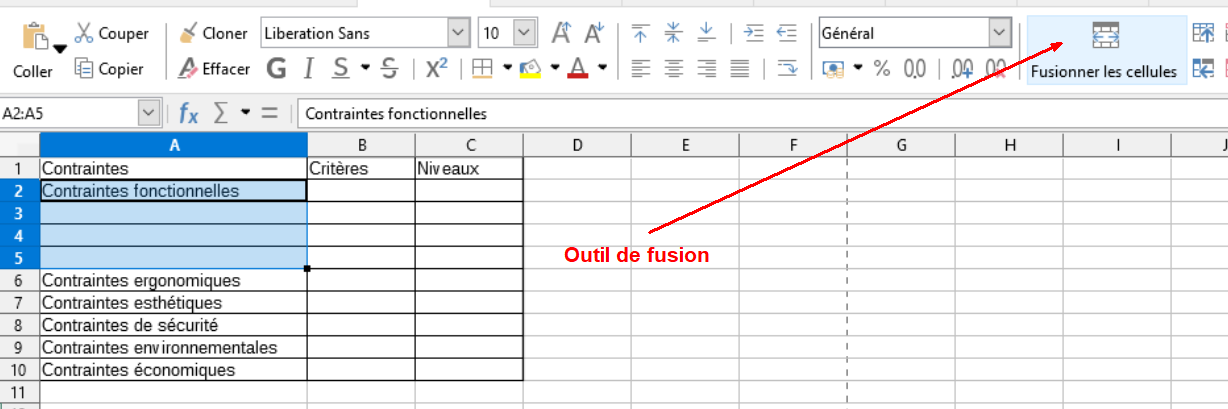Click the Effacer clear formatting icon
Viewport: 1228px width, 409px height.
click(x=188, y=69)
